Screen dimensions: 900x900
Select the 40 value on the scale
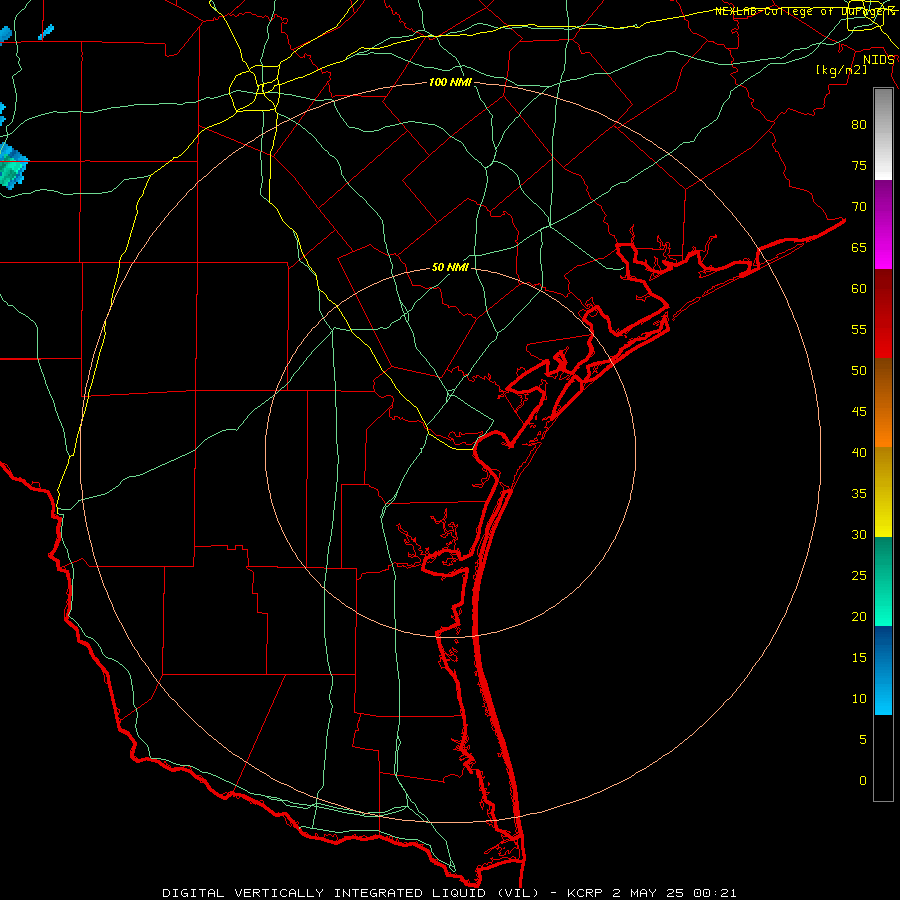(859, 452)
